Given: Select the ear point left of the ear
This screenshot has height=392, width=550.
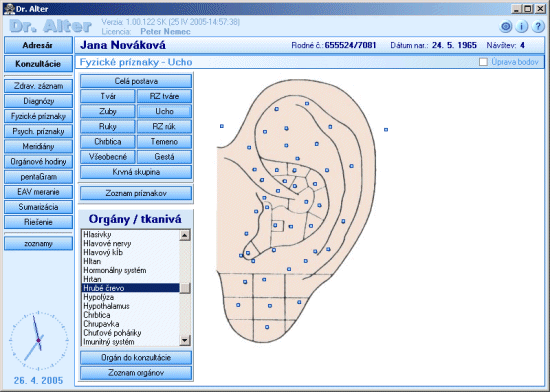Looking at the screenshot, I should coord(222,126).
